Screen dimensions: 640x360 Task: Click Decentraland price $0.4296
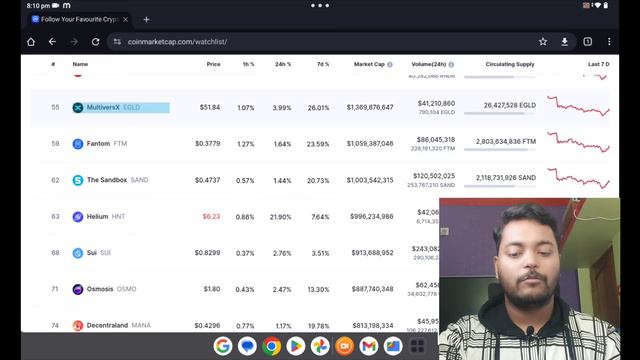point(207,325)
